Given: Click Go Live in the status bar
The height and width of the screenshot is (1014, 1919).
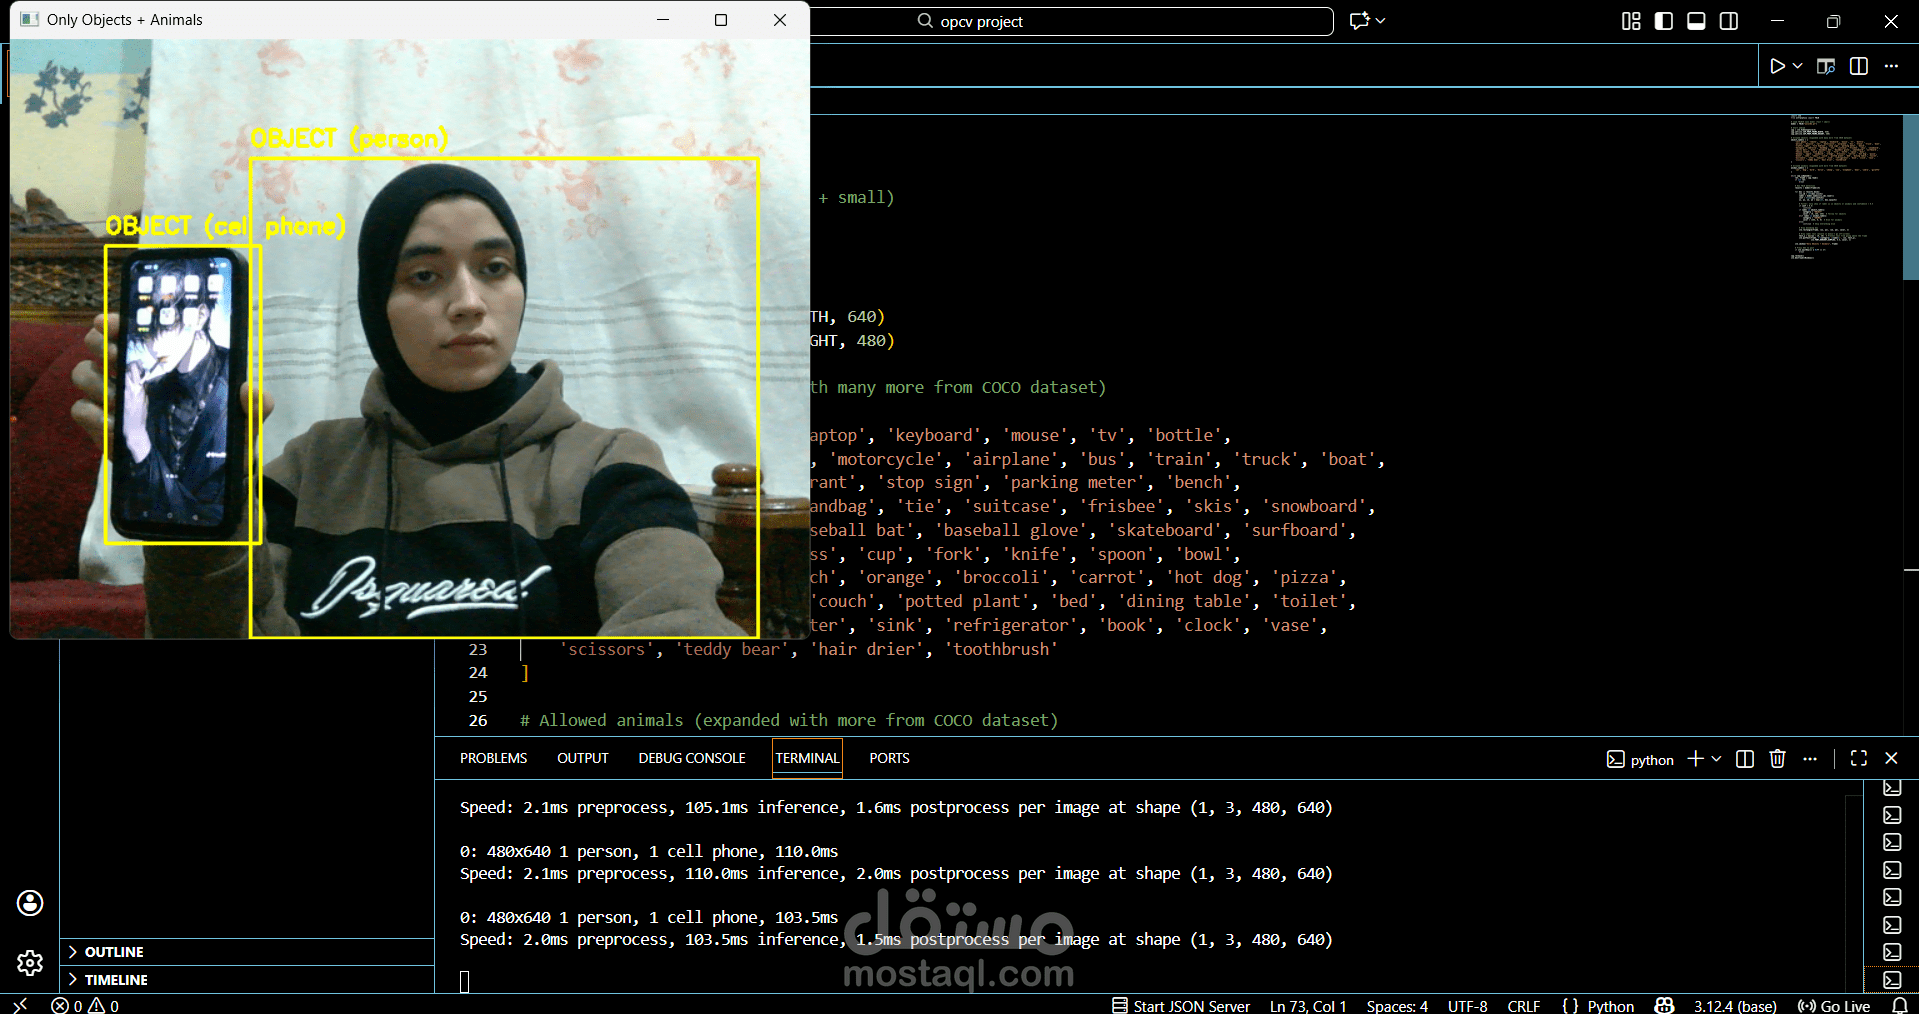Looking at the screenshot, I should point(1833,1006).
